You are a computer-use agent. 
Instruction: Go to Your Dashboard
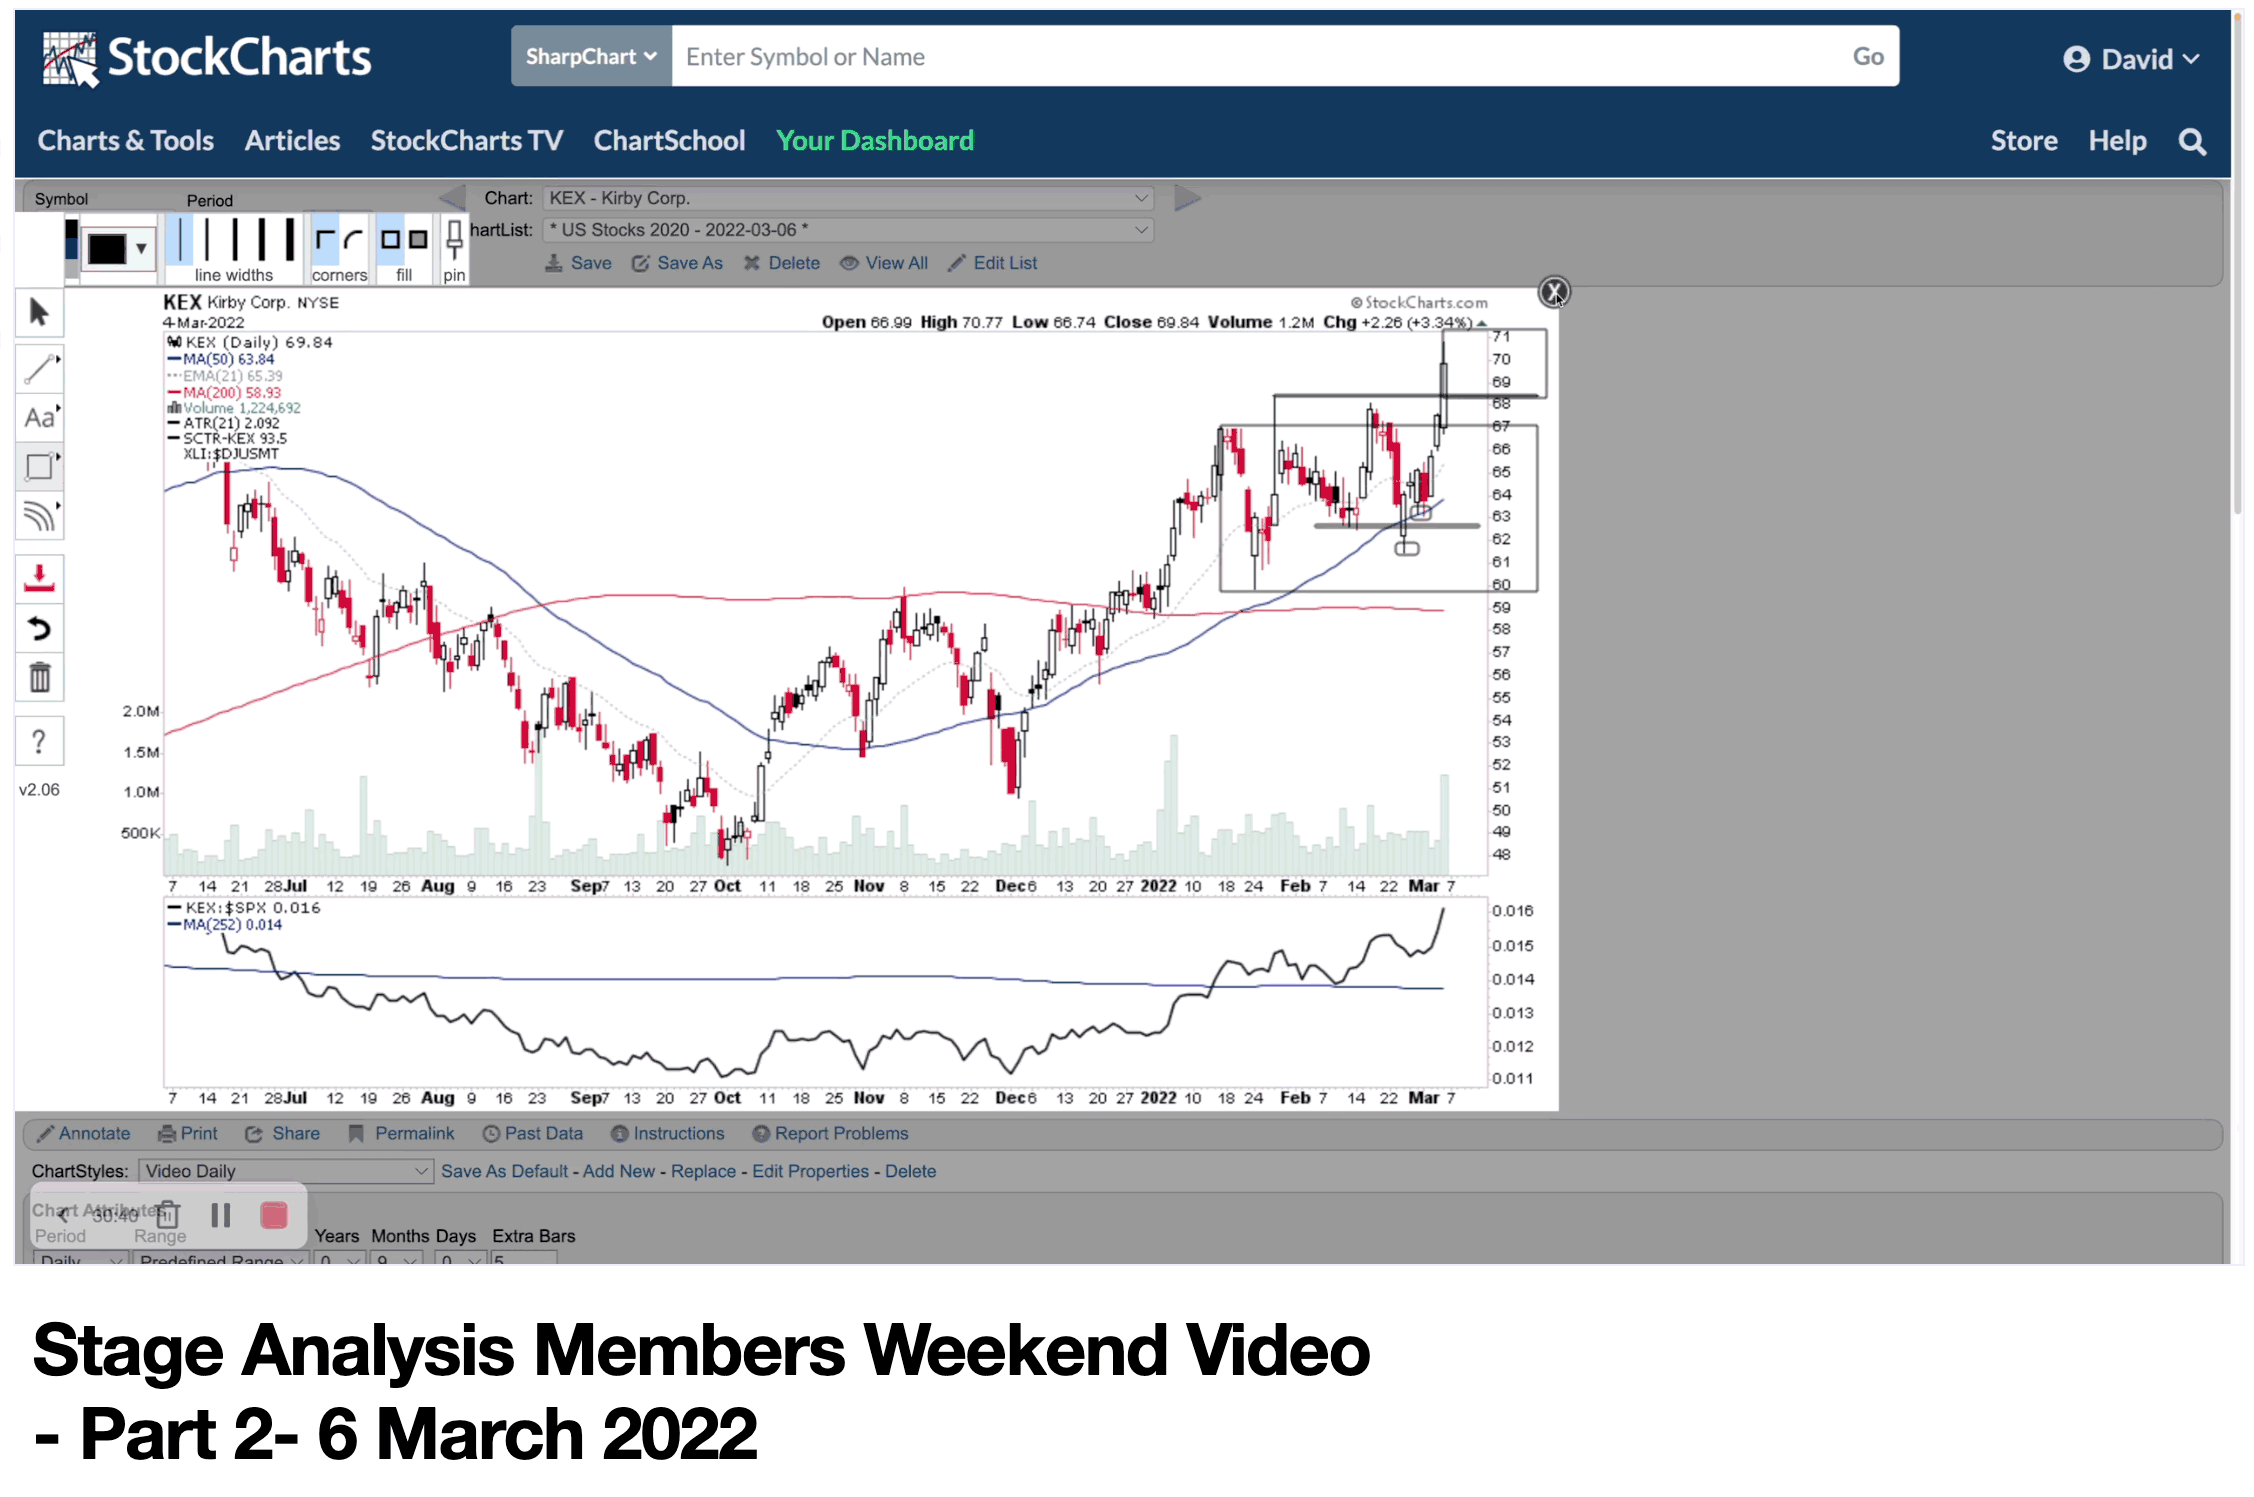(x=875, y=141)
